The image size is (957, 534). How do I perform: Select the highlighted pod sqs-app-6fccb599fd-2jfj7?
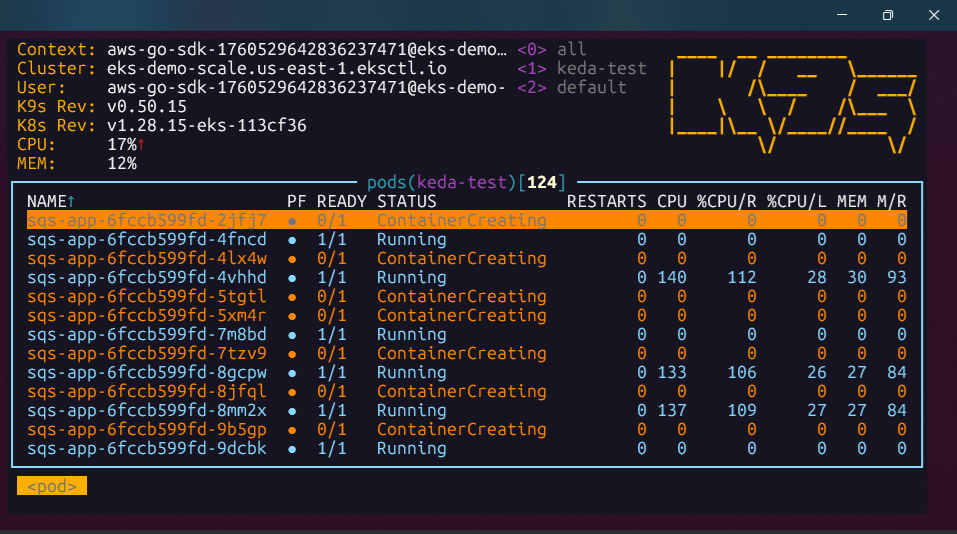point(146,221)
